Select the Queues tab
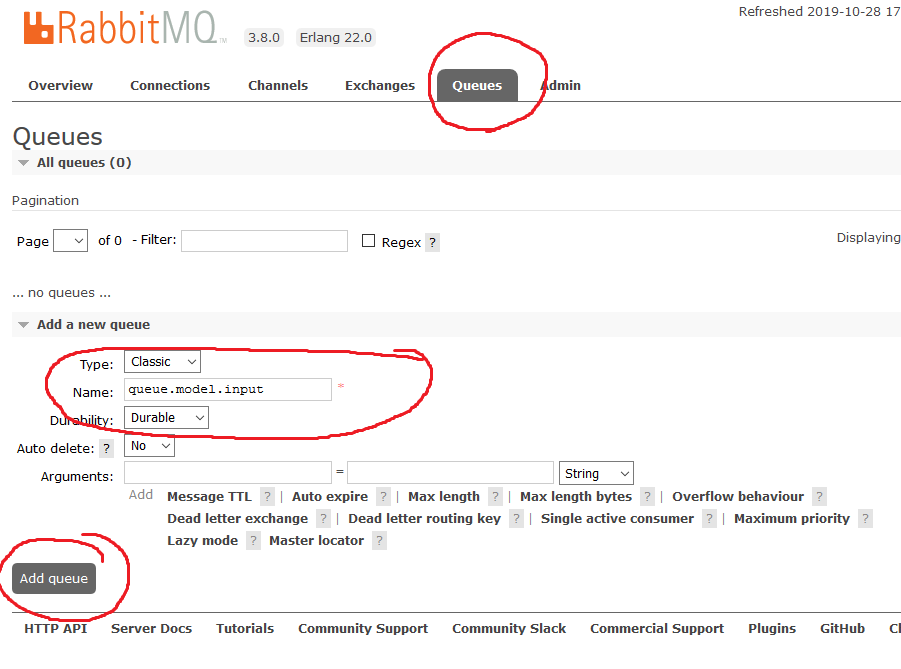The width and height of the screenshot is (901, 669). [x=478, y=86]
